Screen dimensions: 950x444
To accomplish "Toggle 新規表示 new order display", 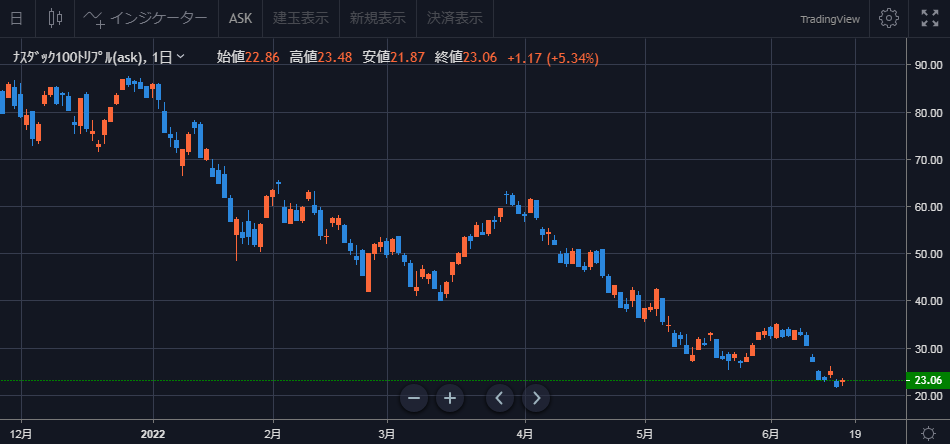I will (x=377, y=18).
